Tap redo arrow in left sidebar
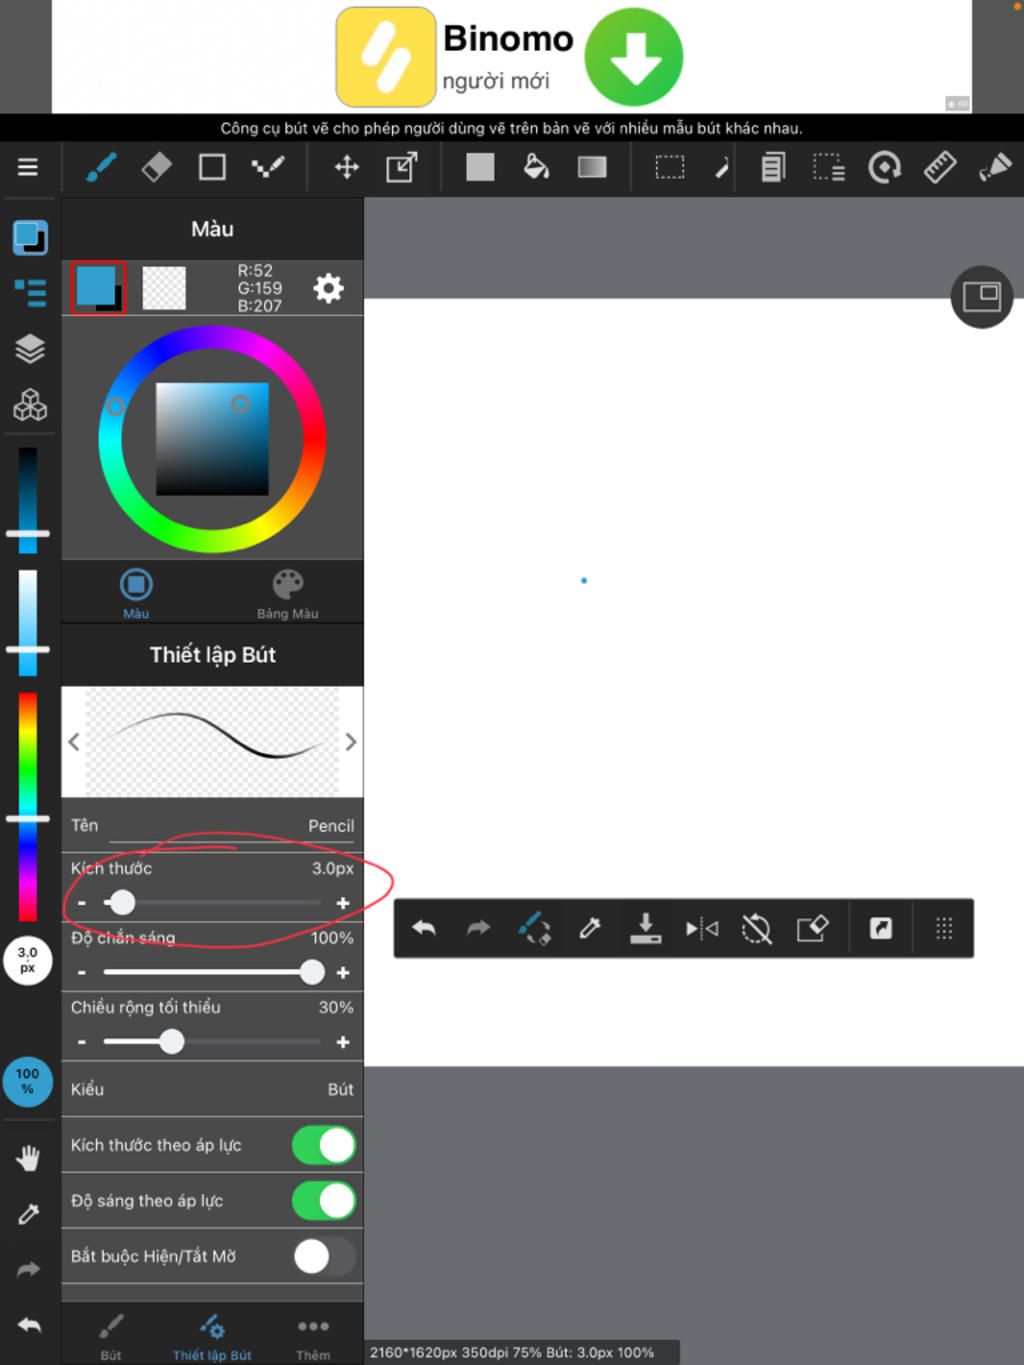 coord(29,1269)
